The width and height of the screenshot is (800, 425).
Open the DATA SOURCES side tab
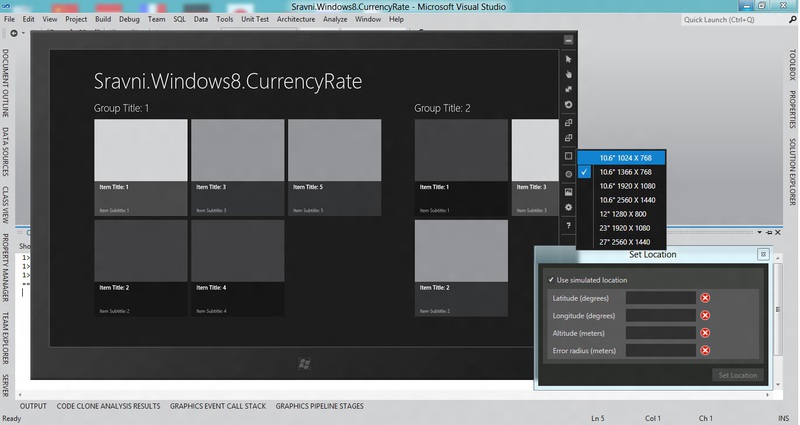(x=6, y=152)
